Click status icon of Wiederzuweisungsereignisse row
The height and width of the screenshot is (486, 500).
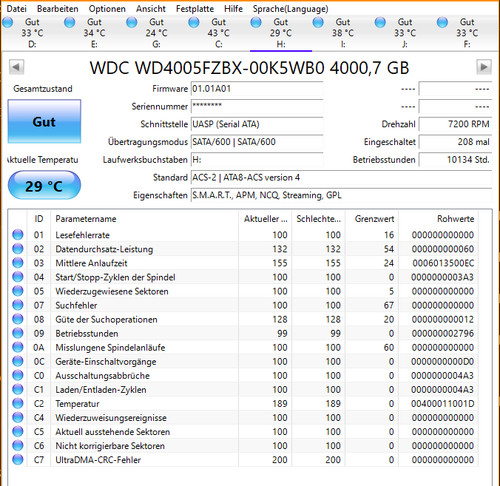click(x=18, y=417)
